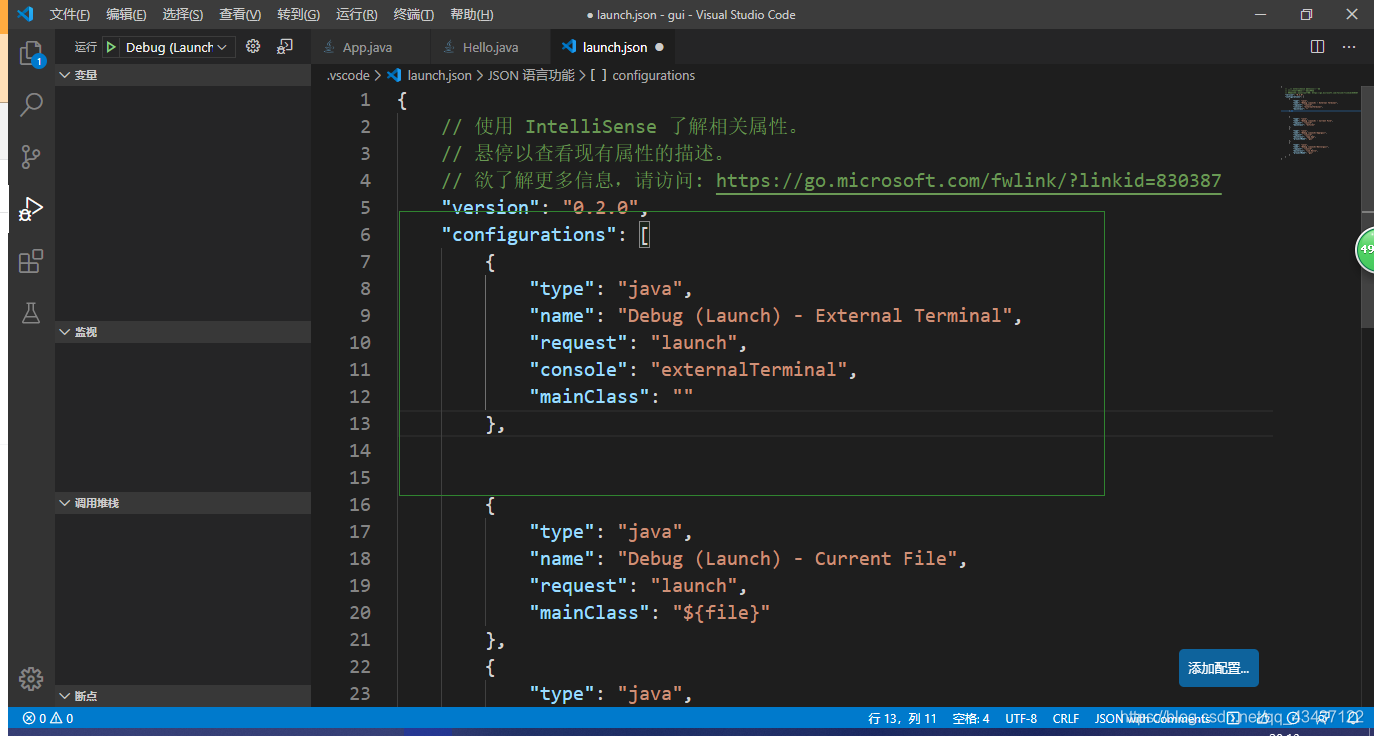Switch to the Hello.java tab
This screenshot has width=1374, height=736.
(490, 47)
